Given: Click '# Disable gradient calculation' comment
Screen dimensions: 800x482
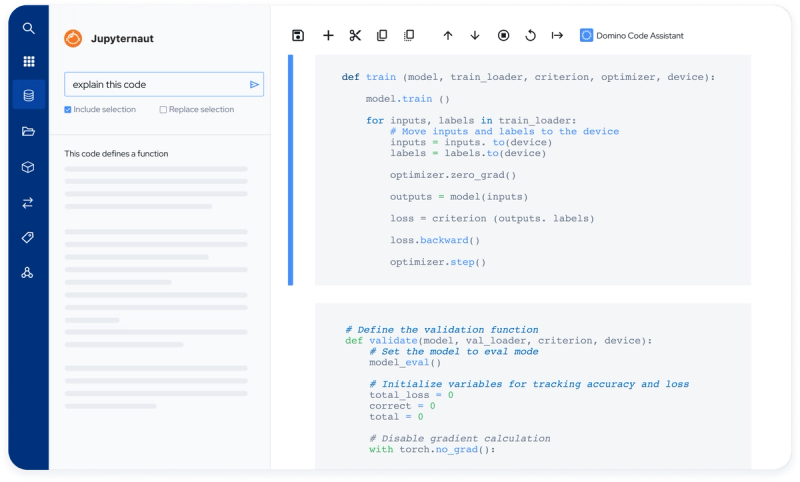Looking at the screenshot, I should [x=460, y=439].
